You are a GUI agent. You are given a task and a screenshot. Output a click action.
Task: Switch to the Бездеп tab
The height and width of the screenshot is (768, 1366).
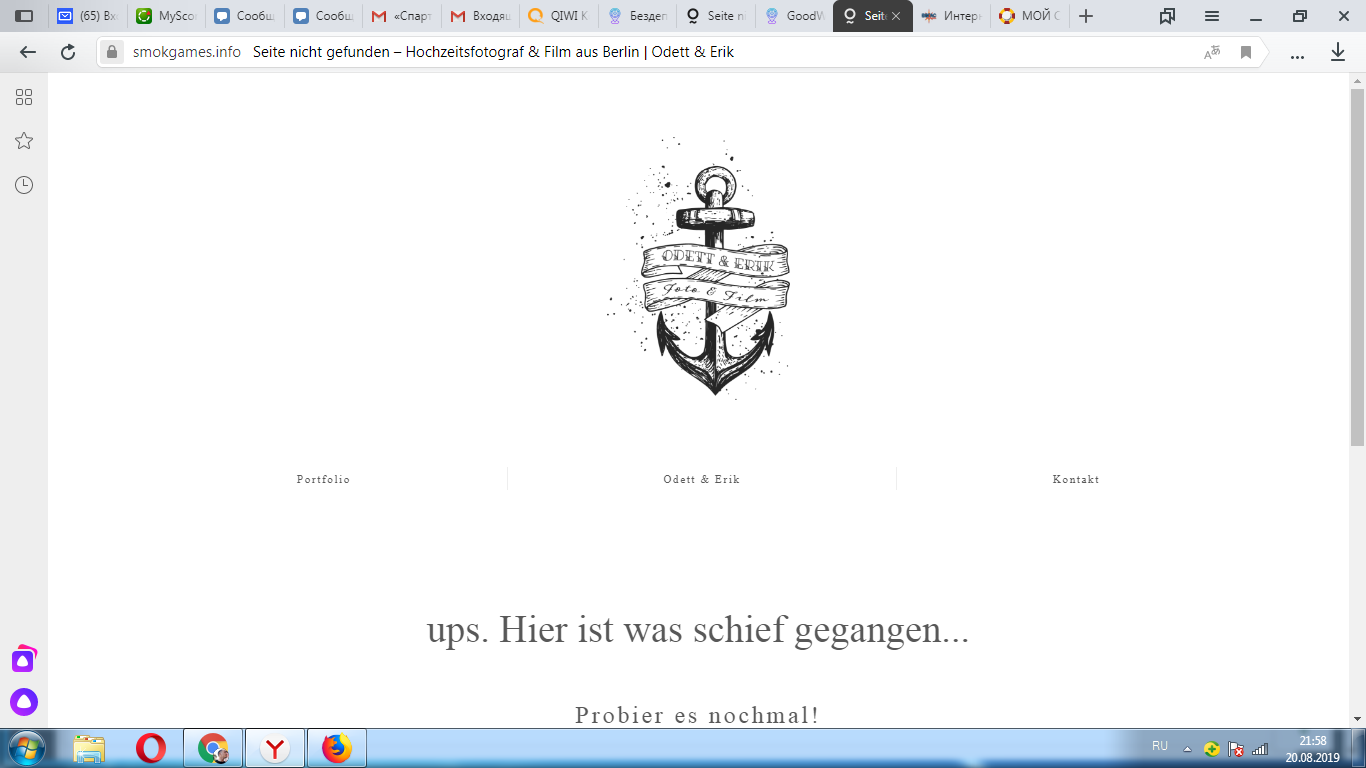click(x=636, y=16)
